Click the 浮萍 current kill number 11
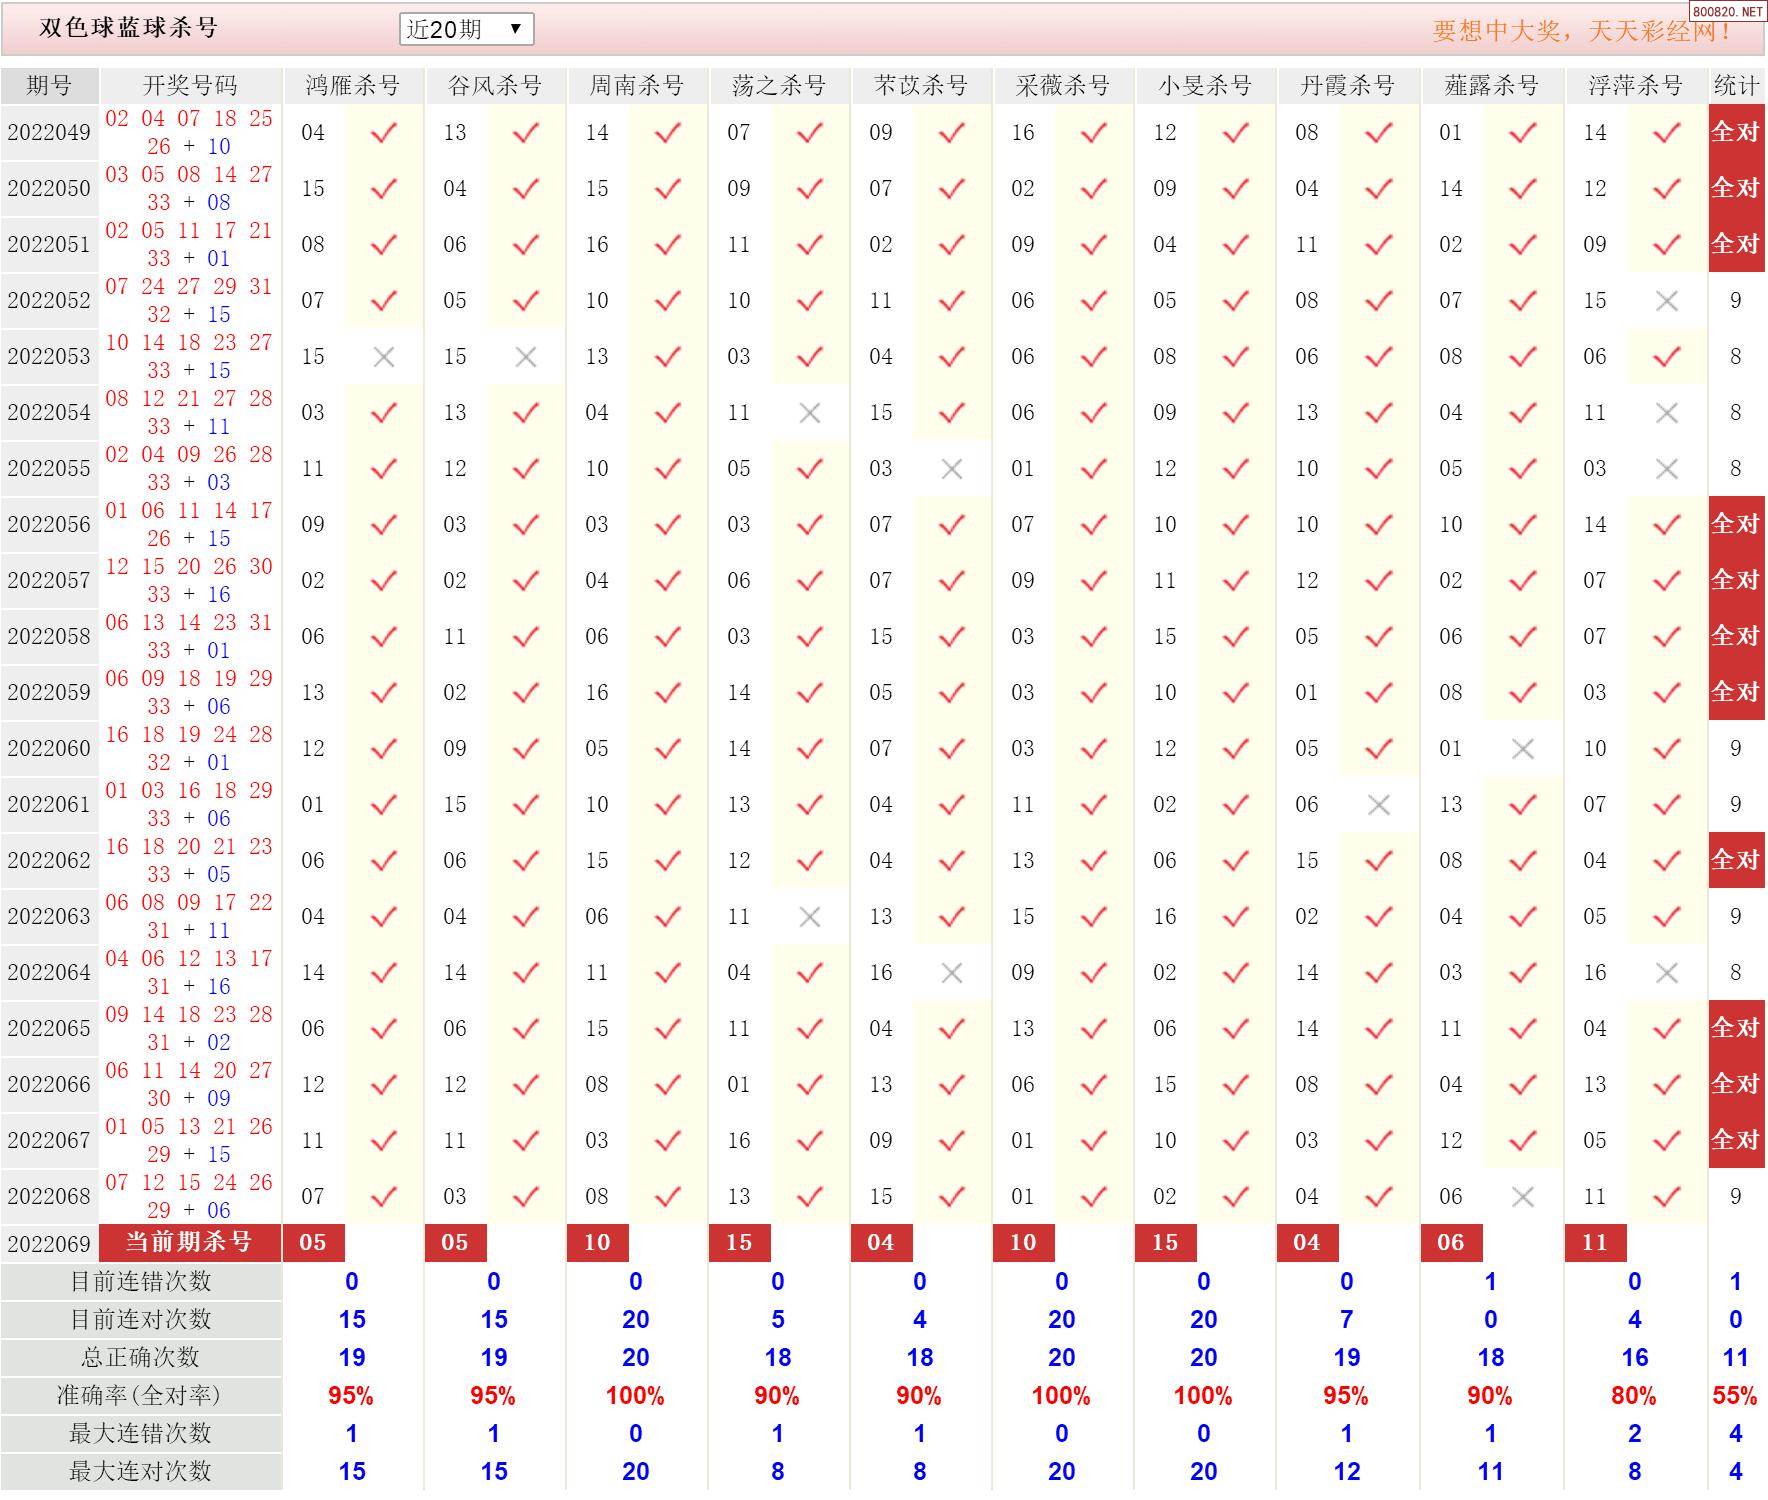This screenshot has width=1768, height=1500. (x=1595, y=1242)
